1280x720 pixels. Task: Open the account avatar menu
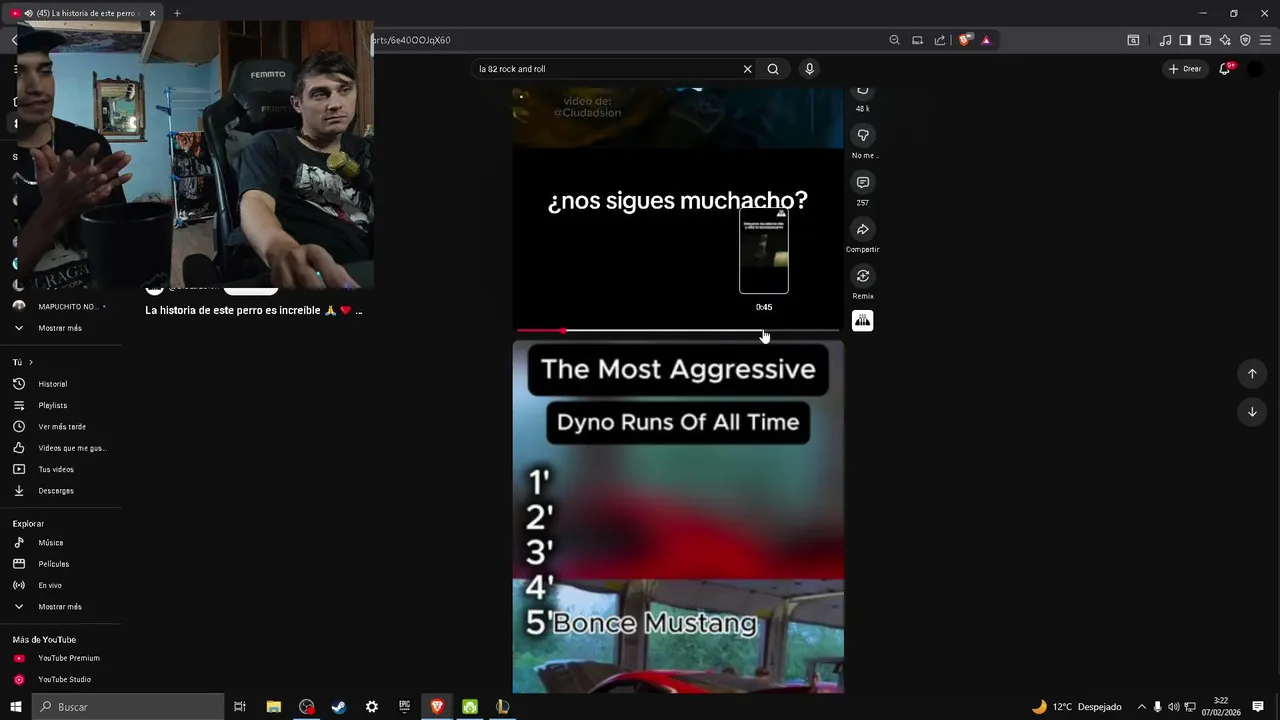[1256, 69]
